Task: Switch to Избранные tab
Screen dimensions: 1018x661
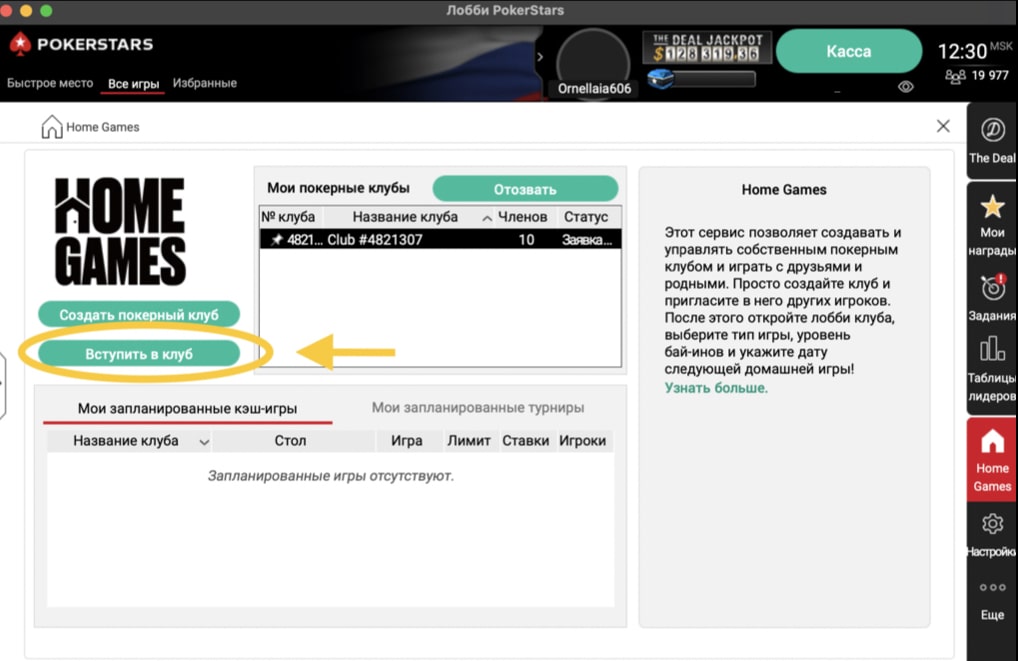Action: pyautogui.click(x=205, y=83)
